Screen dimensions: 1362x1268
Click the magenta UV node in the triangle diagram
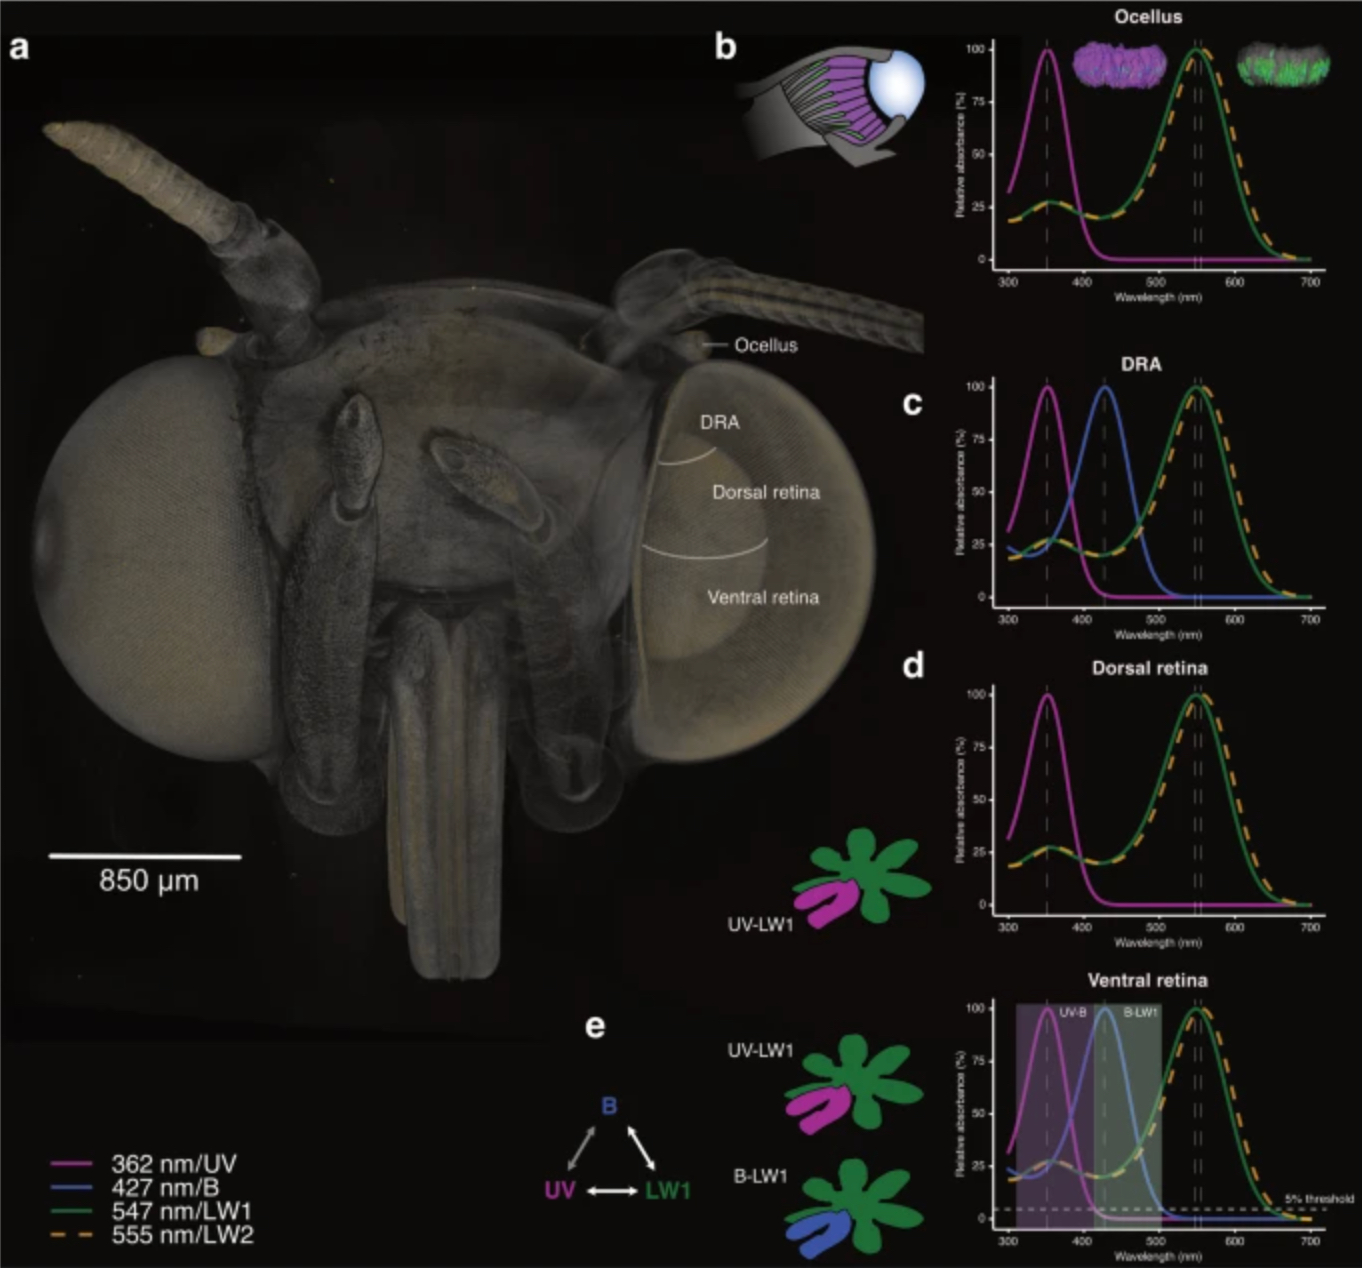(x=559, y=1191)
